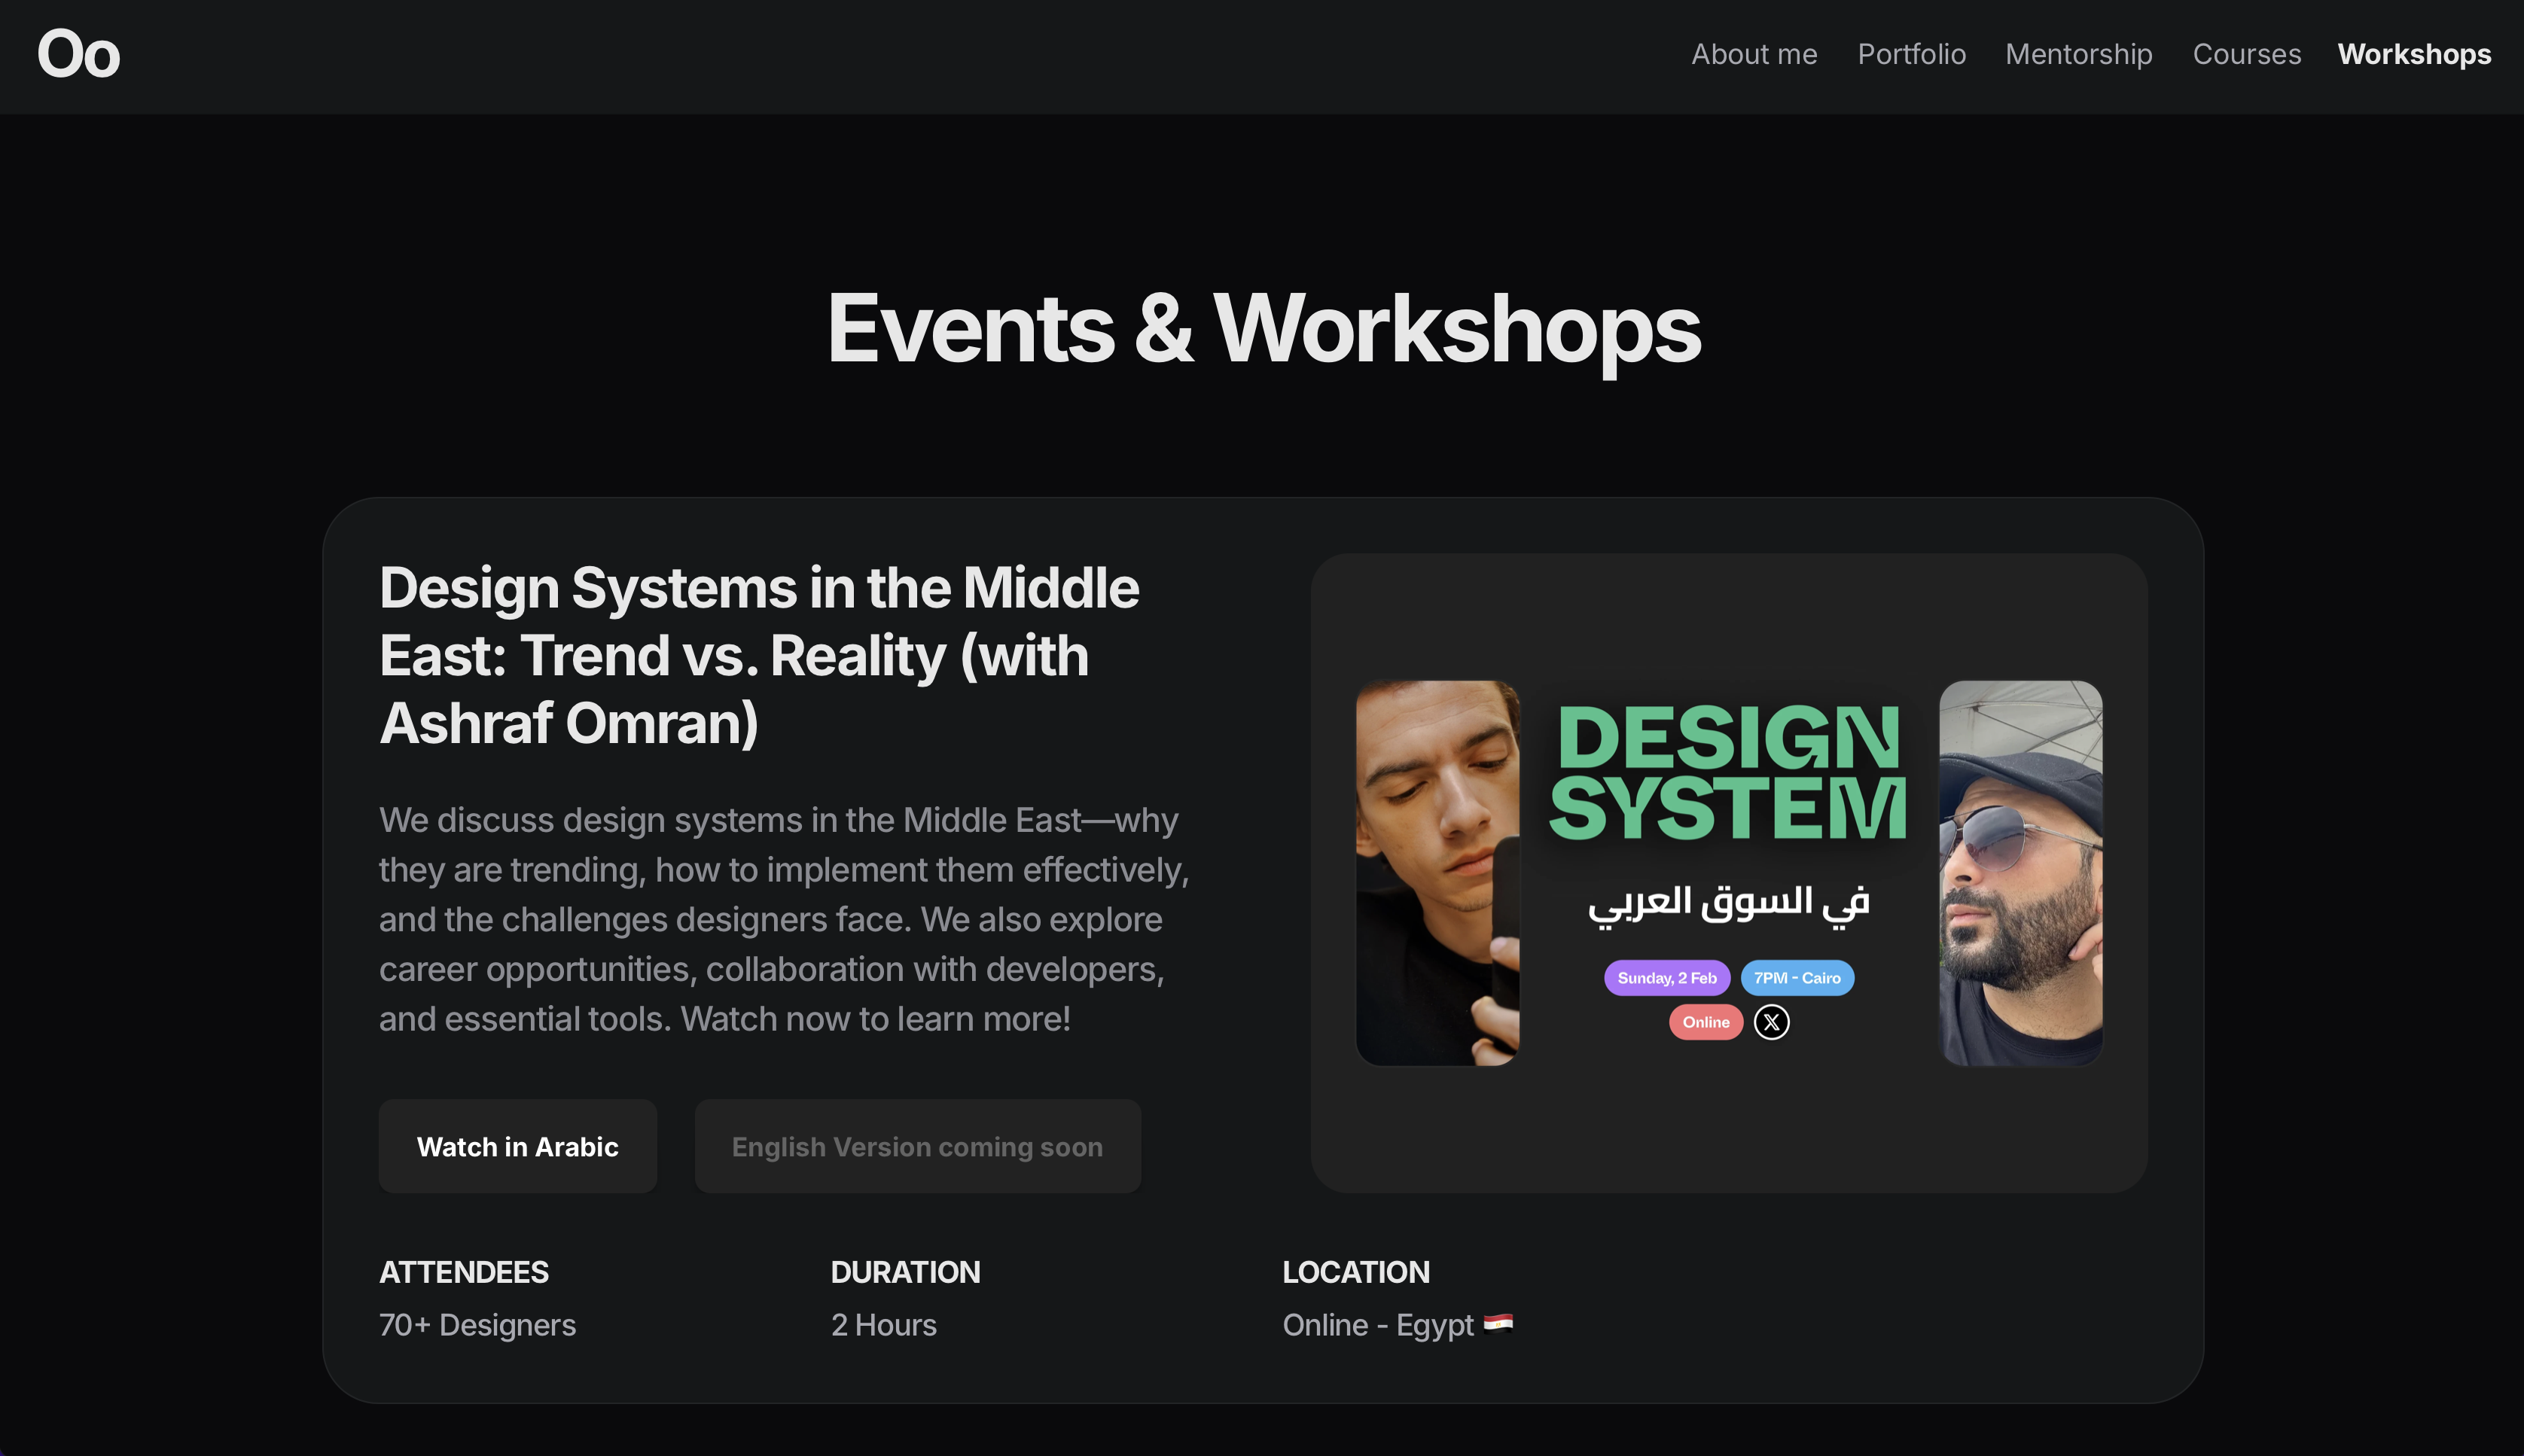Open the Courses page
Screen dimensions: 2524x1456
[2246, 54]
